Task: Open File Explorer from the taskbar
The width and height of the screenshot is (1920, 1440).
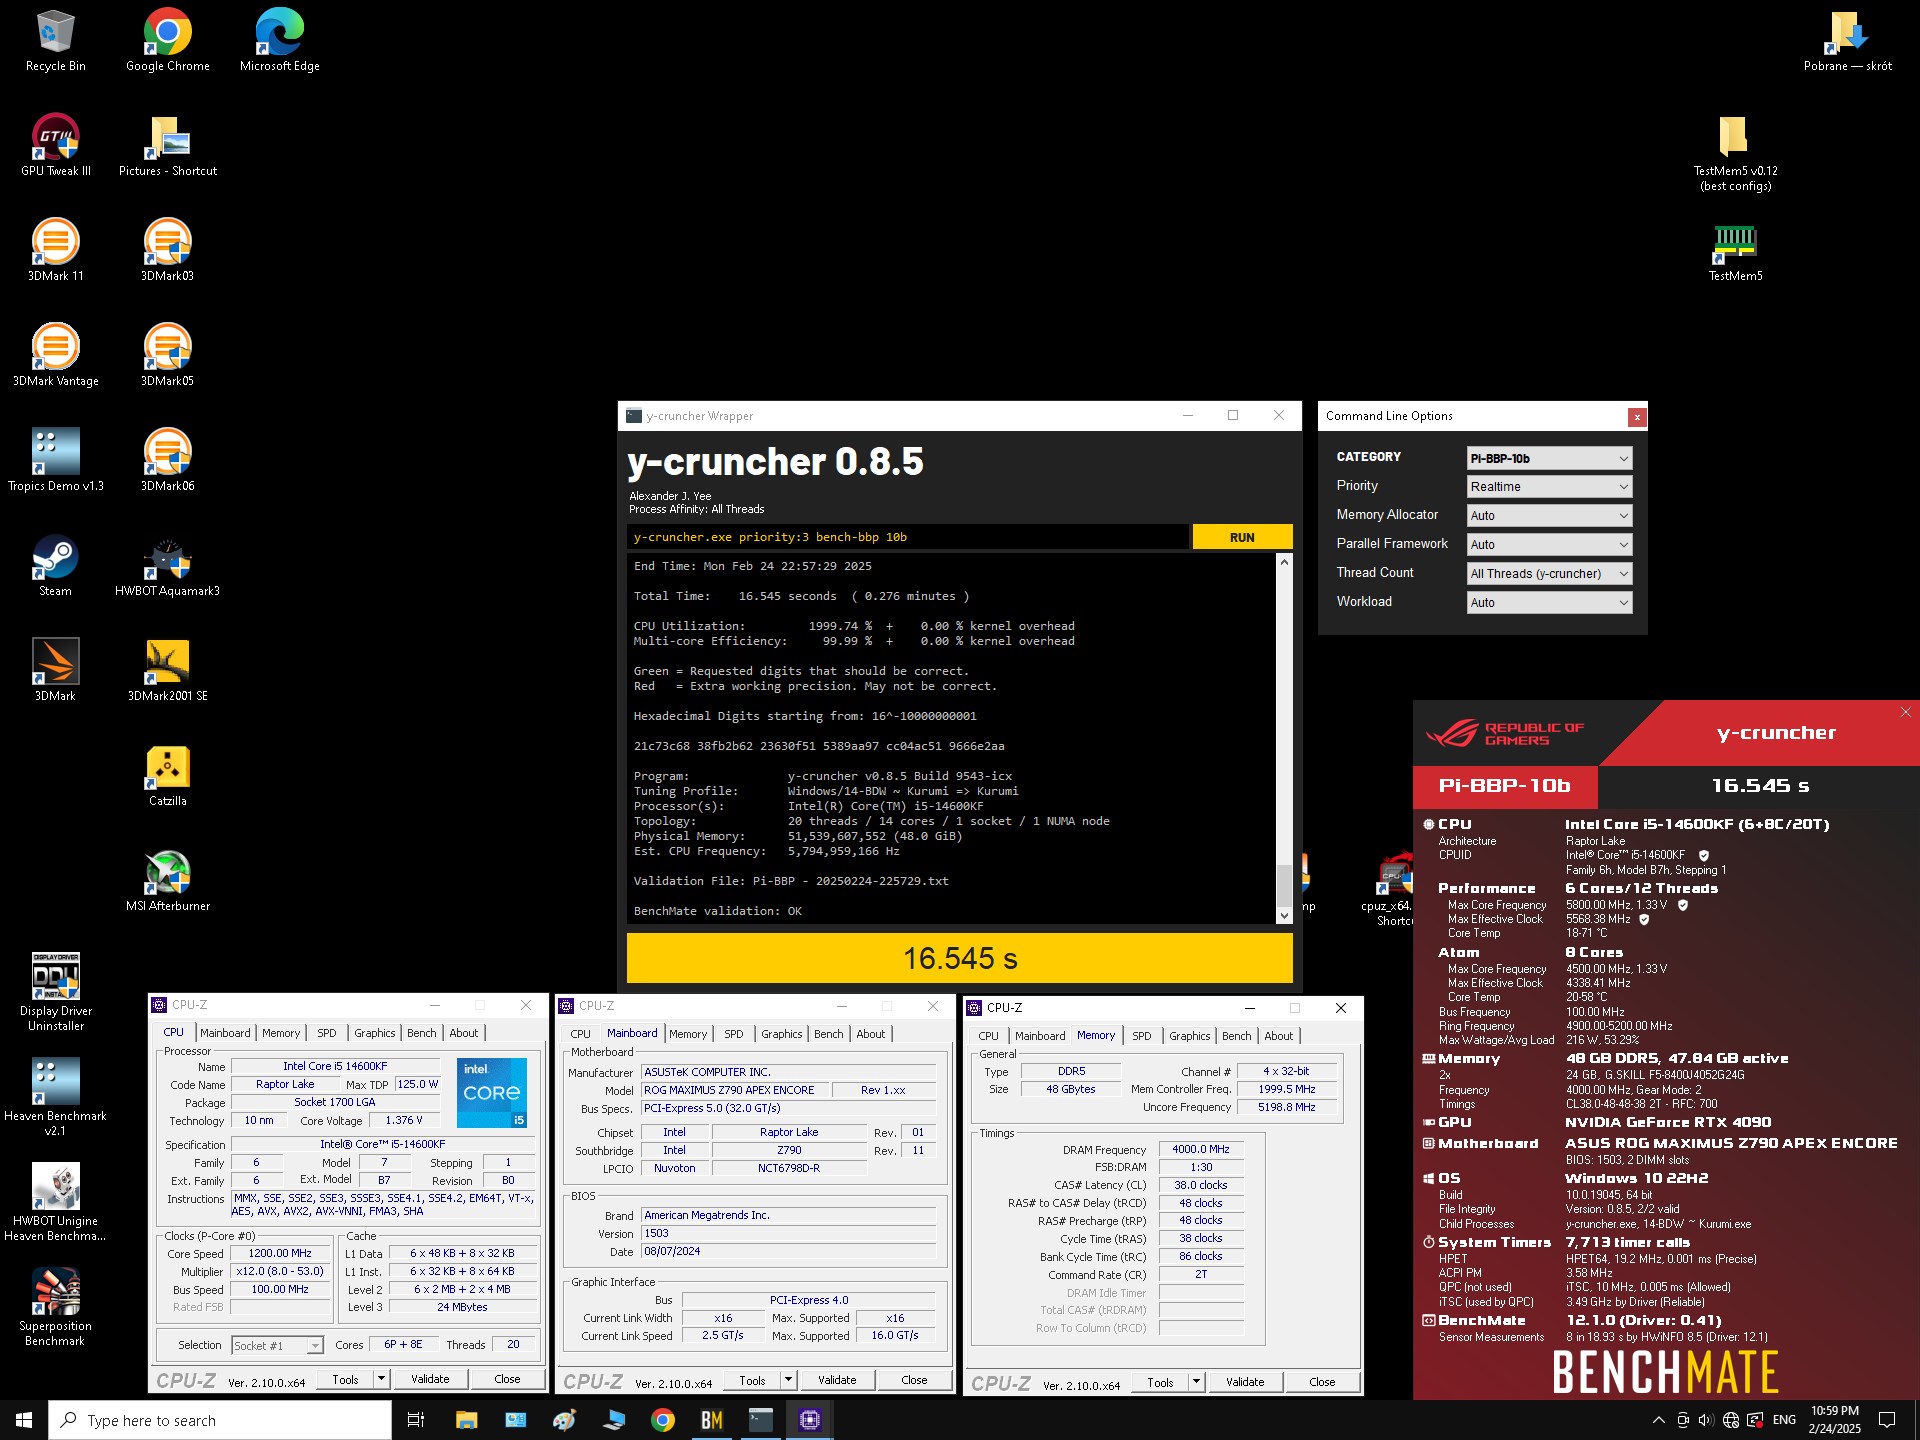Action: (x=466, y=1419)
